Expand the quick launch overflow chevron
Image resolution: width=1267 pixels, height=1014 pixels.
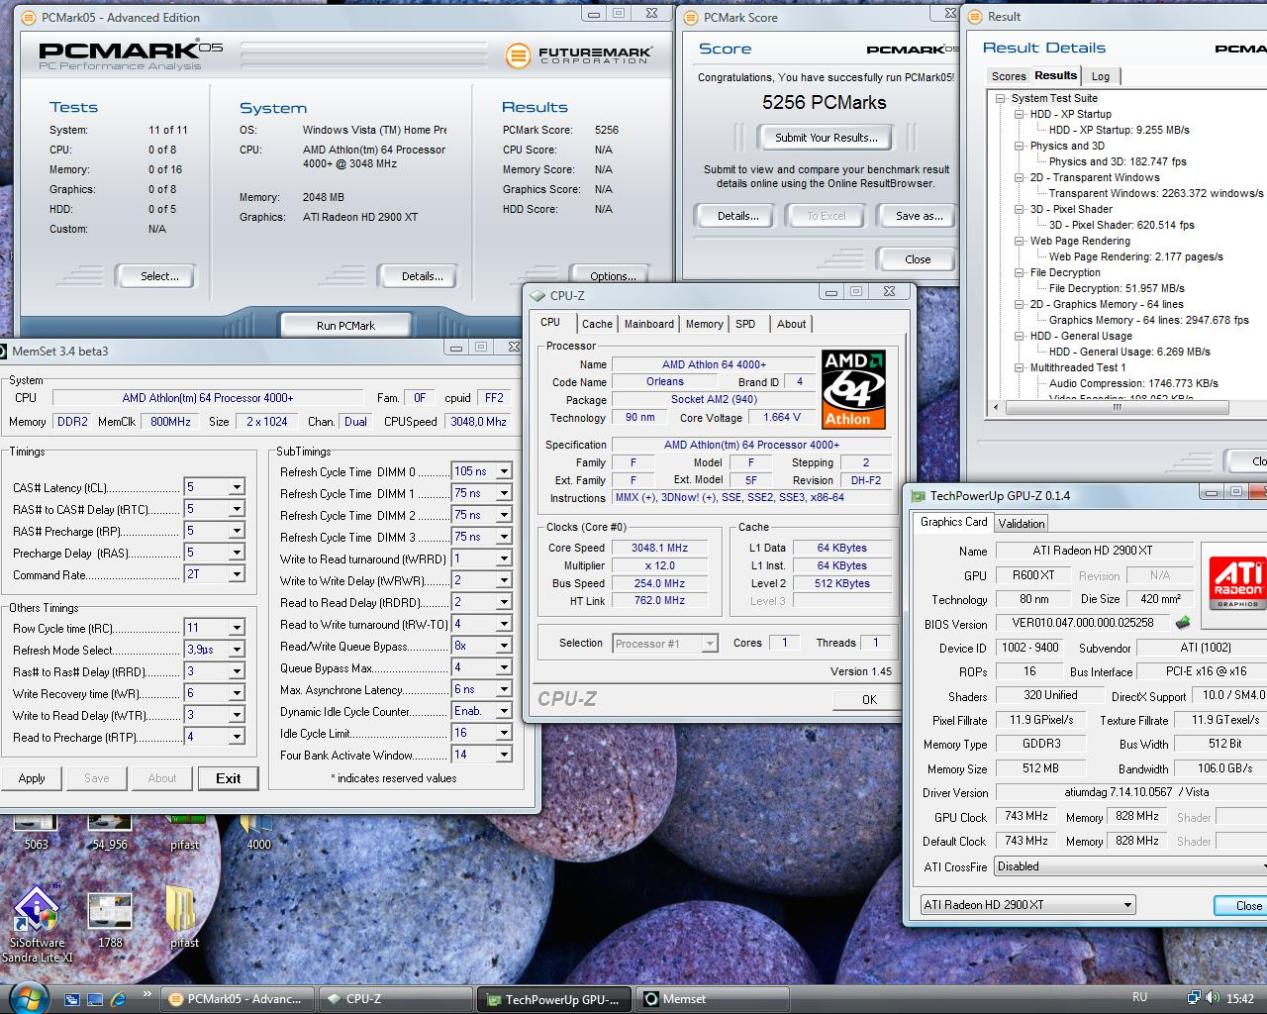click(x=147, y=994)
